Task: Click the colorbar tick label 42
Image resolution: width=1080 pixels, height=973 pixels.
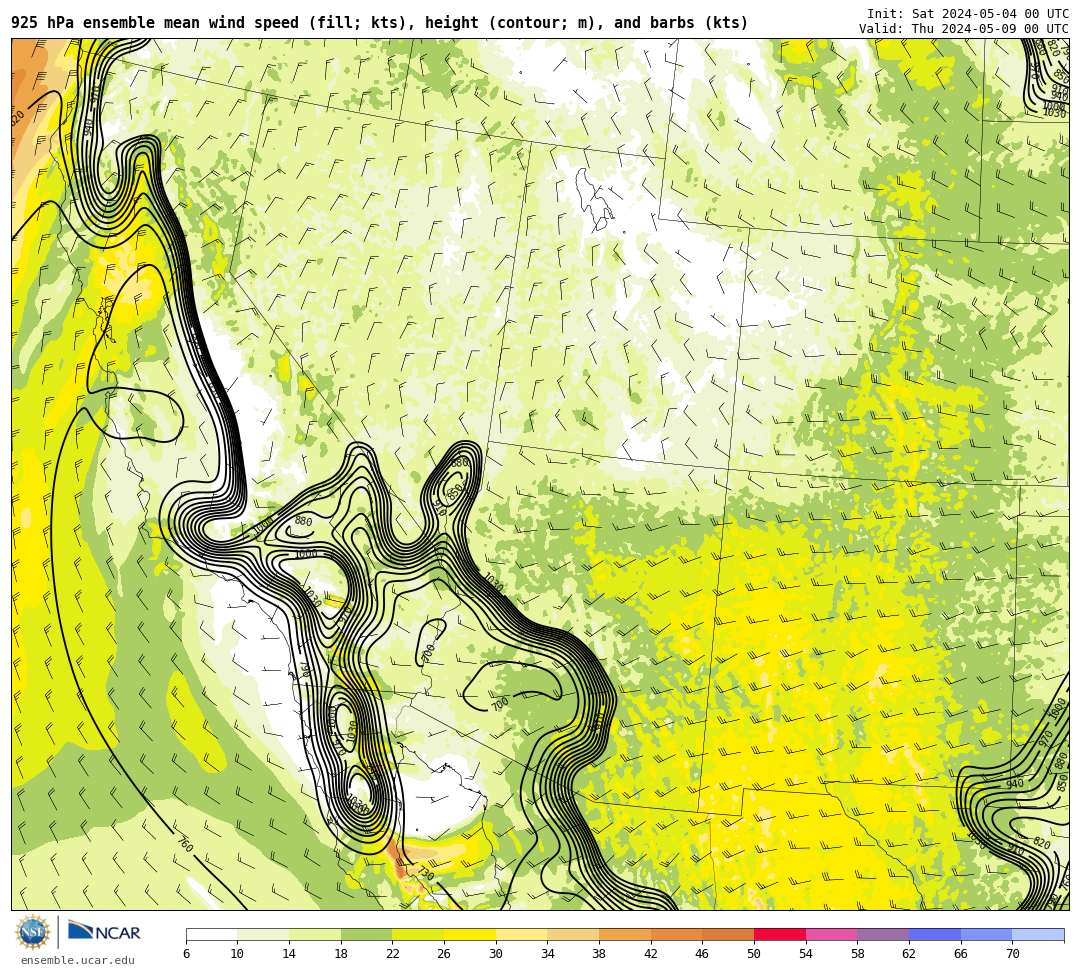Action: coord(651,954)
